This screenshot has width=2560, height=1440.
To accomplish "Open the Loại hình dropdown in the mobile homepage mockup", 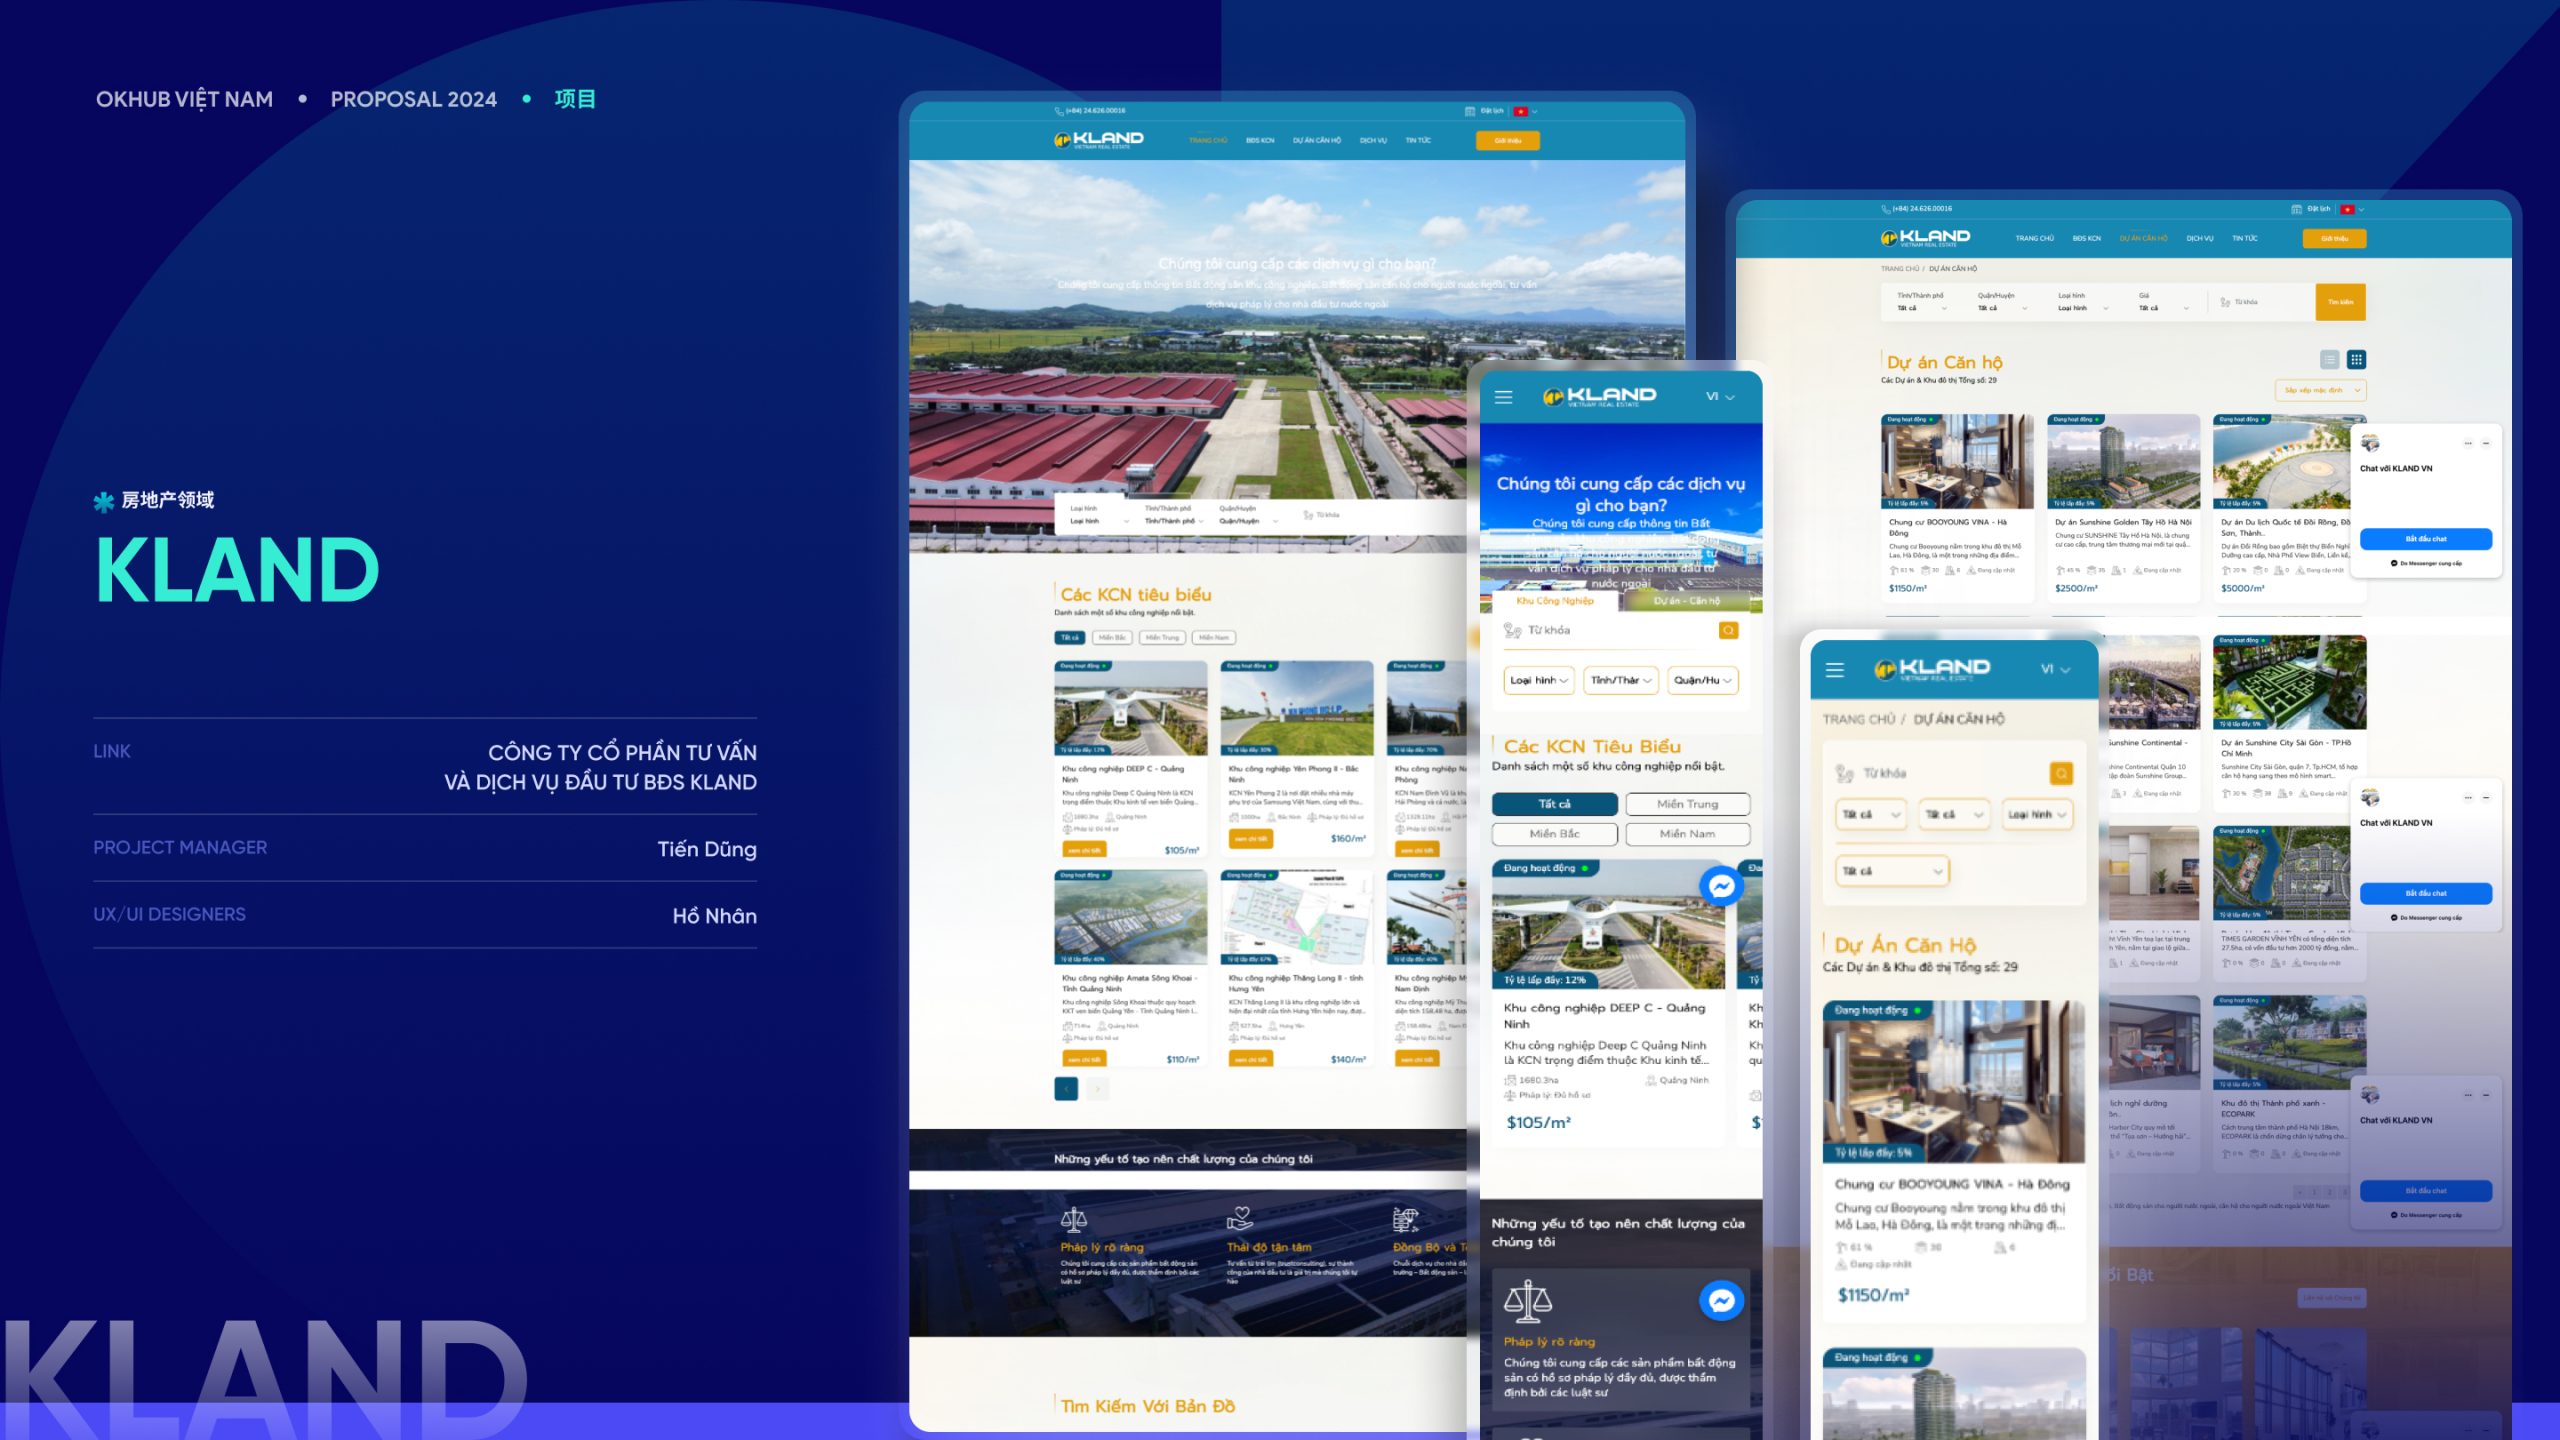I will coord(1539,680).
